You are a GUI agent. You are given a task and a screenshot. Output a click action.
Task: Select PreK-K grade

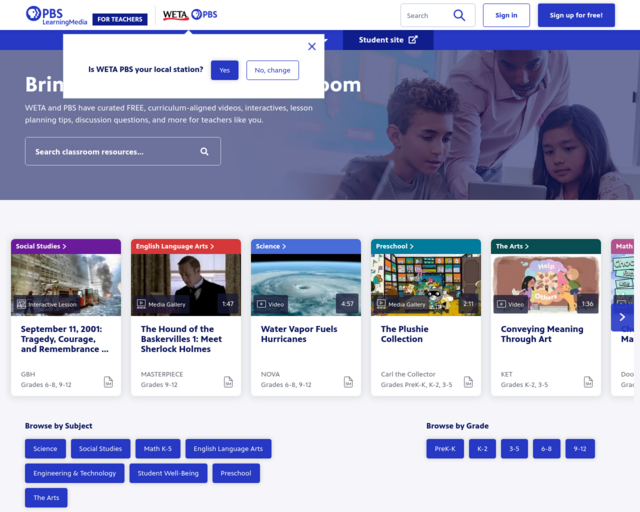pos(445,449)
